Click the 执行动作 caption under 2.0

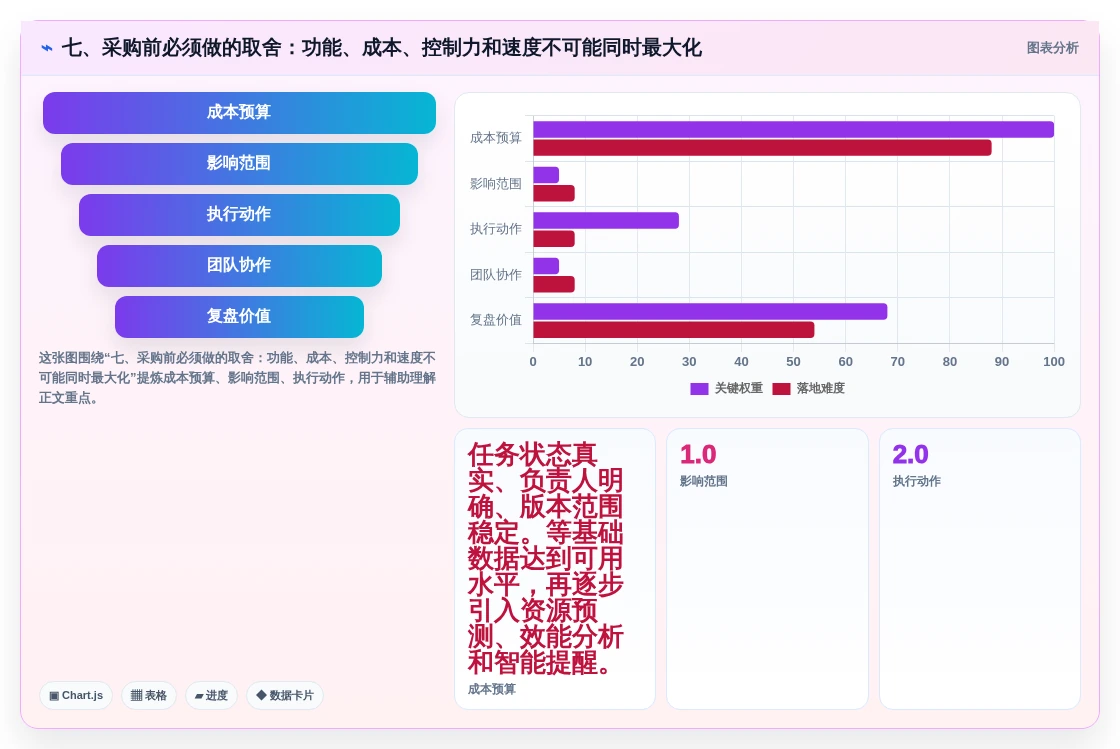(x=916, y=481)
